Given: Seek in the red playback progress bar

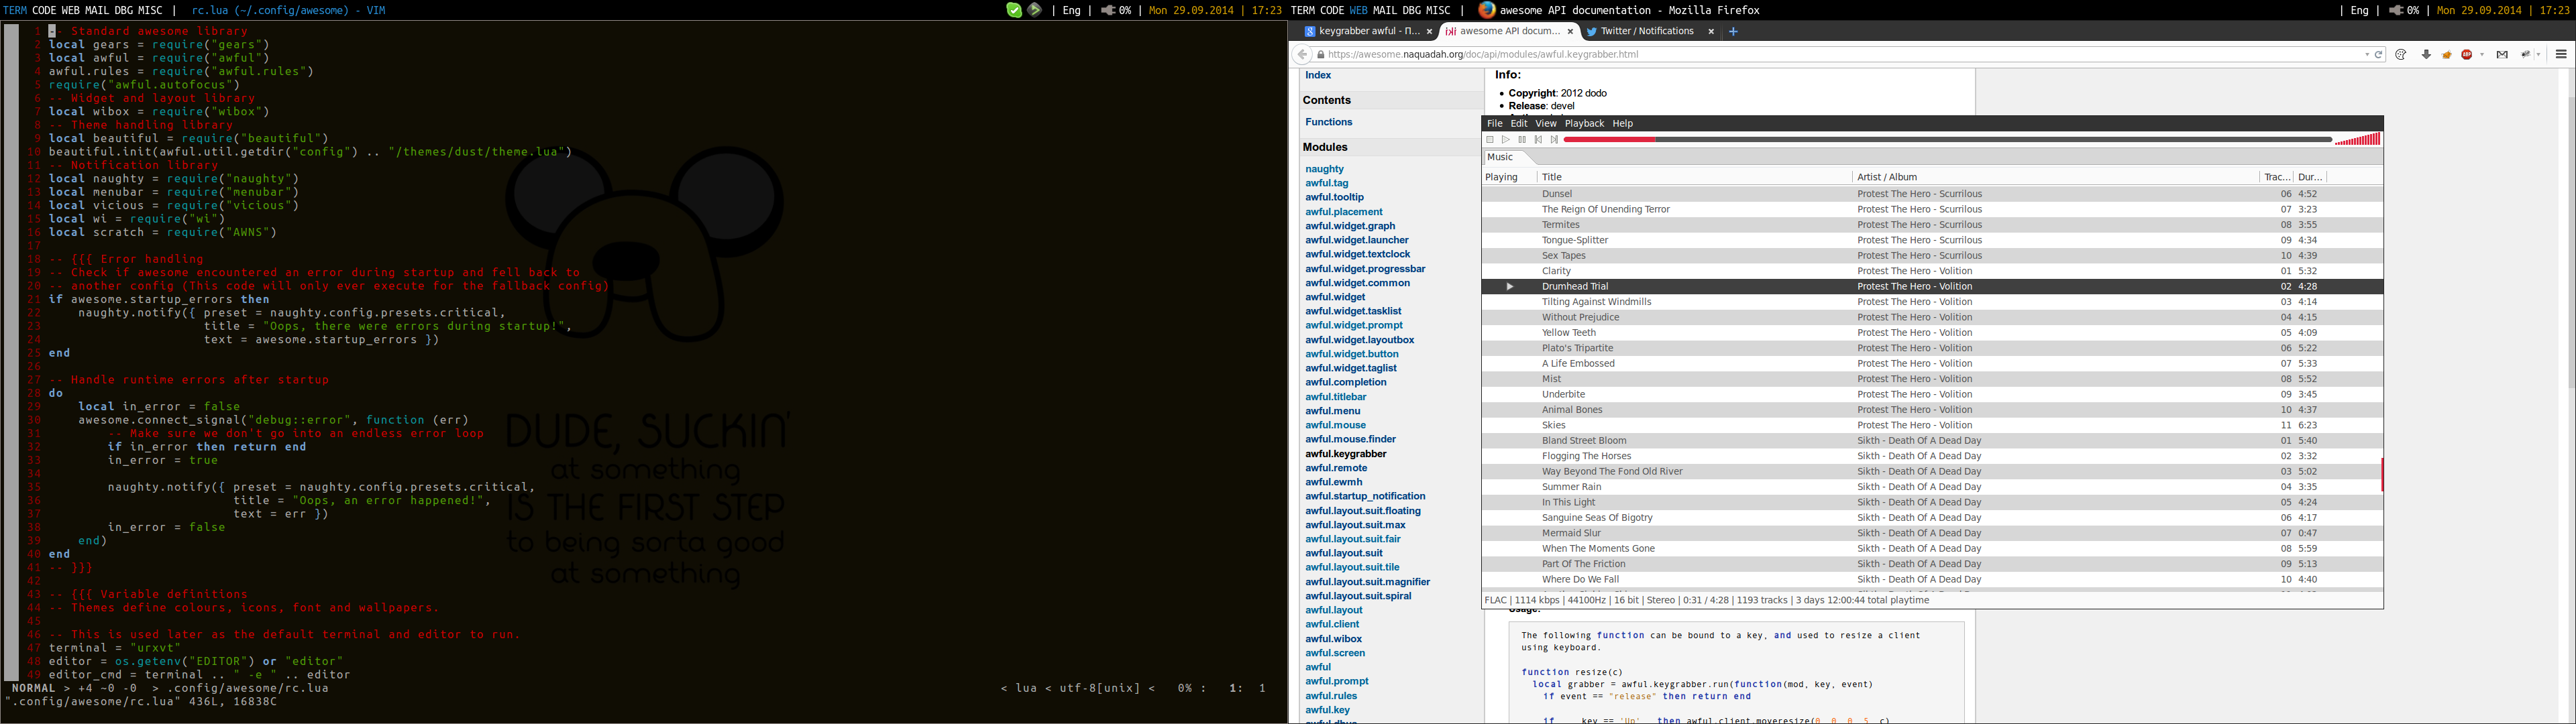Looking at the screenshot, I should point(1947,140).
